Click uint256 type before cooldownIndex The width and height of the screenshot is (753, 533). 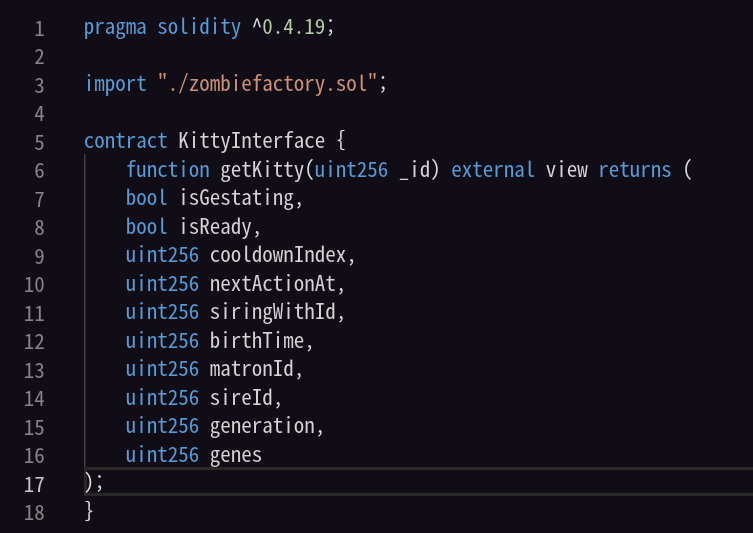[x=162, y=255]
